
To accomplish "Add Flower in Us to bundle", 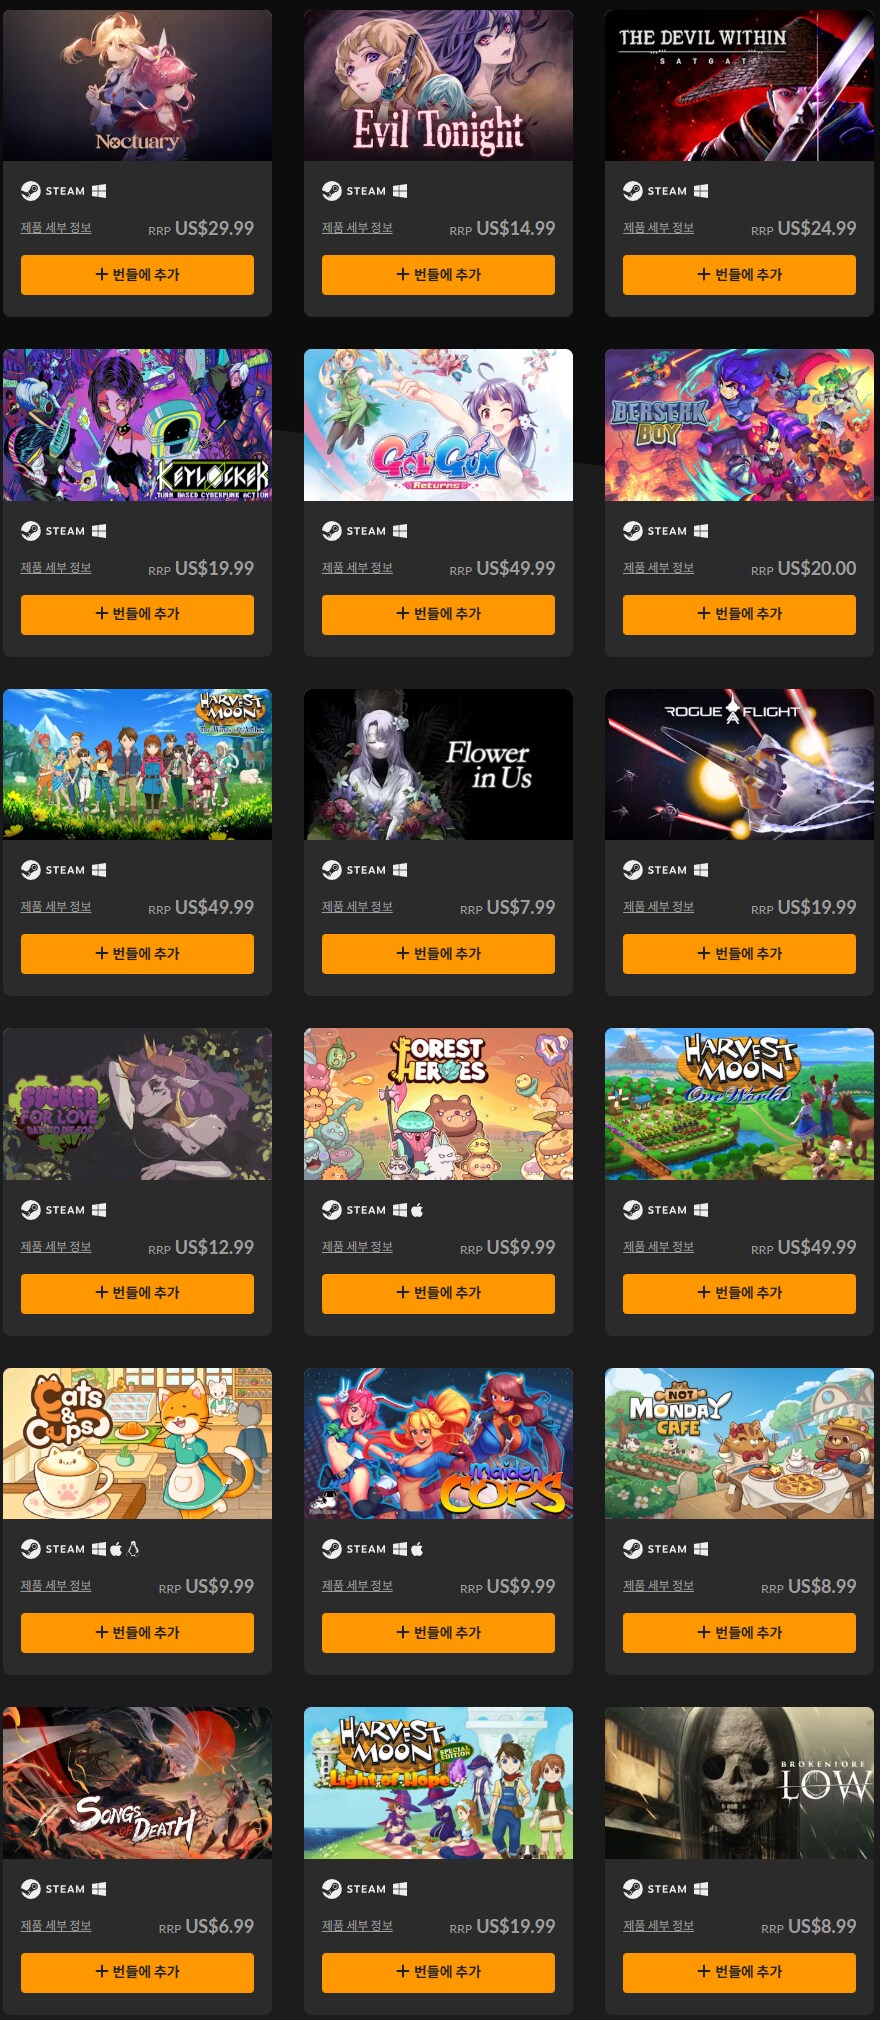I will 438,954.
